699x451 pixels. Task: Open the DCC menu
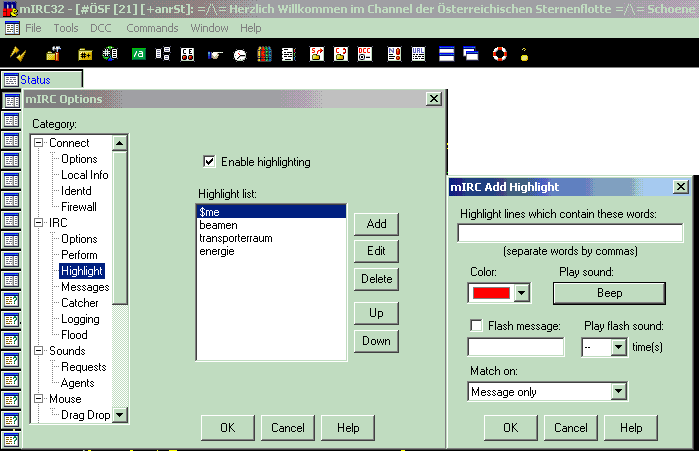point(101,28)
